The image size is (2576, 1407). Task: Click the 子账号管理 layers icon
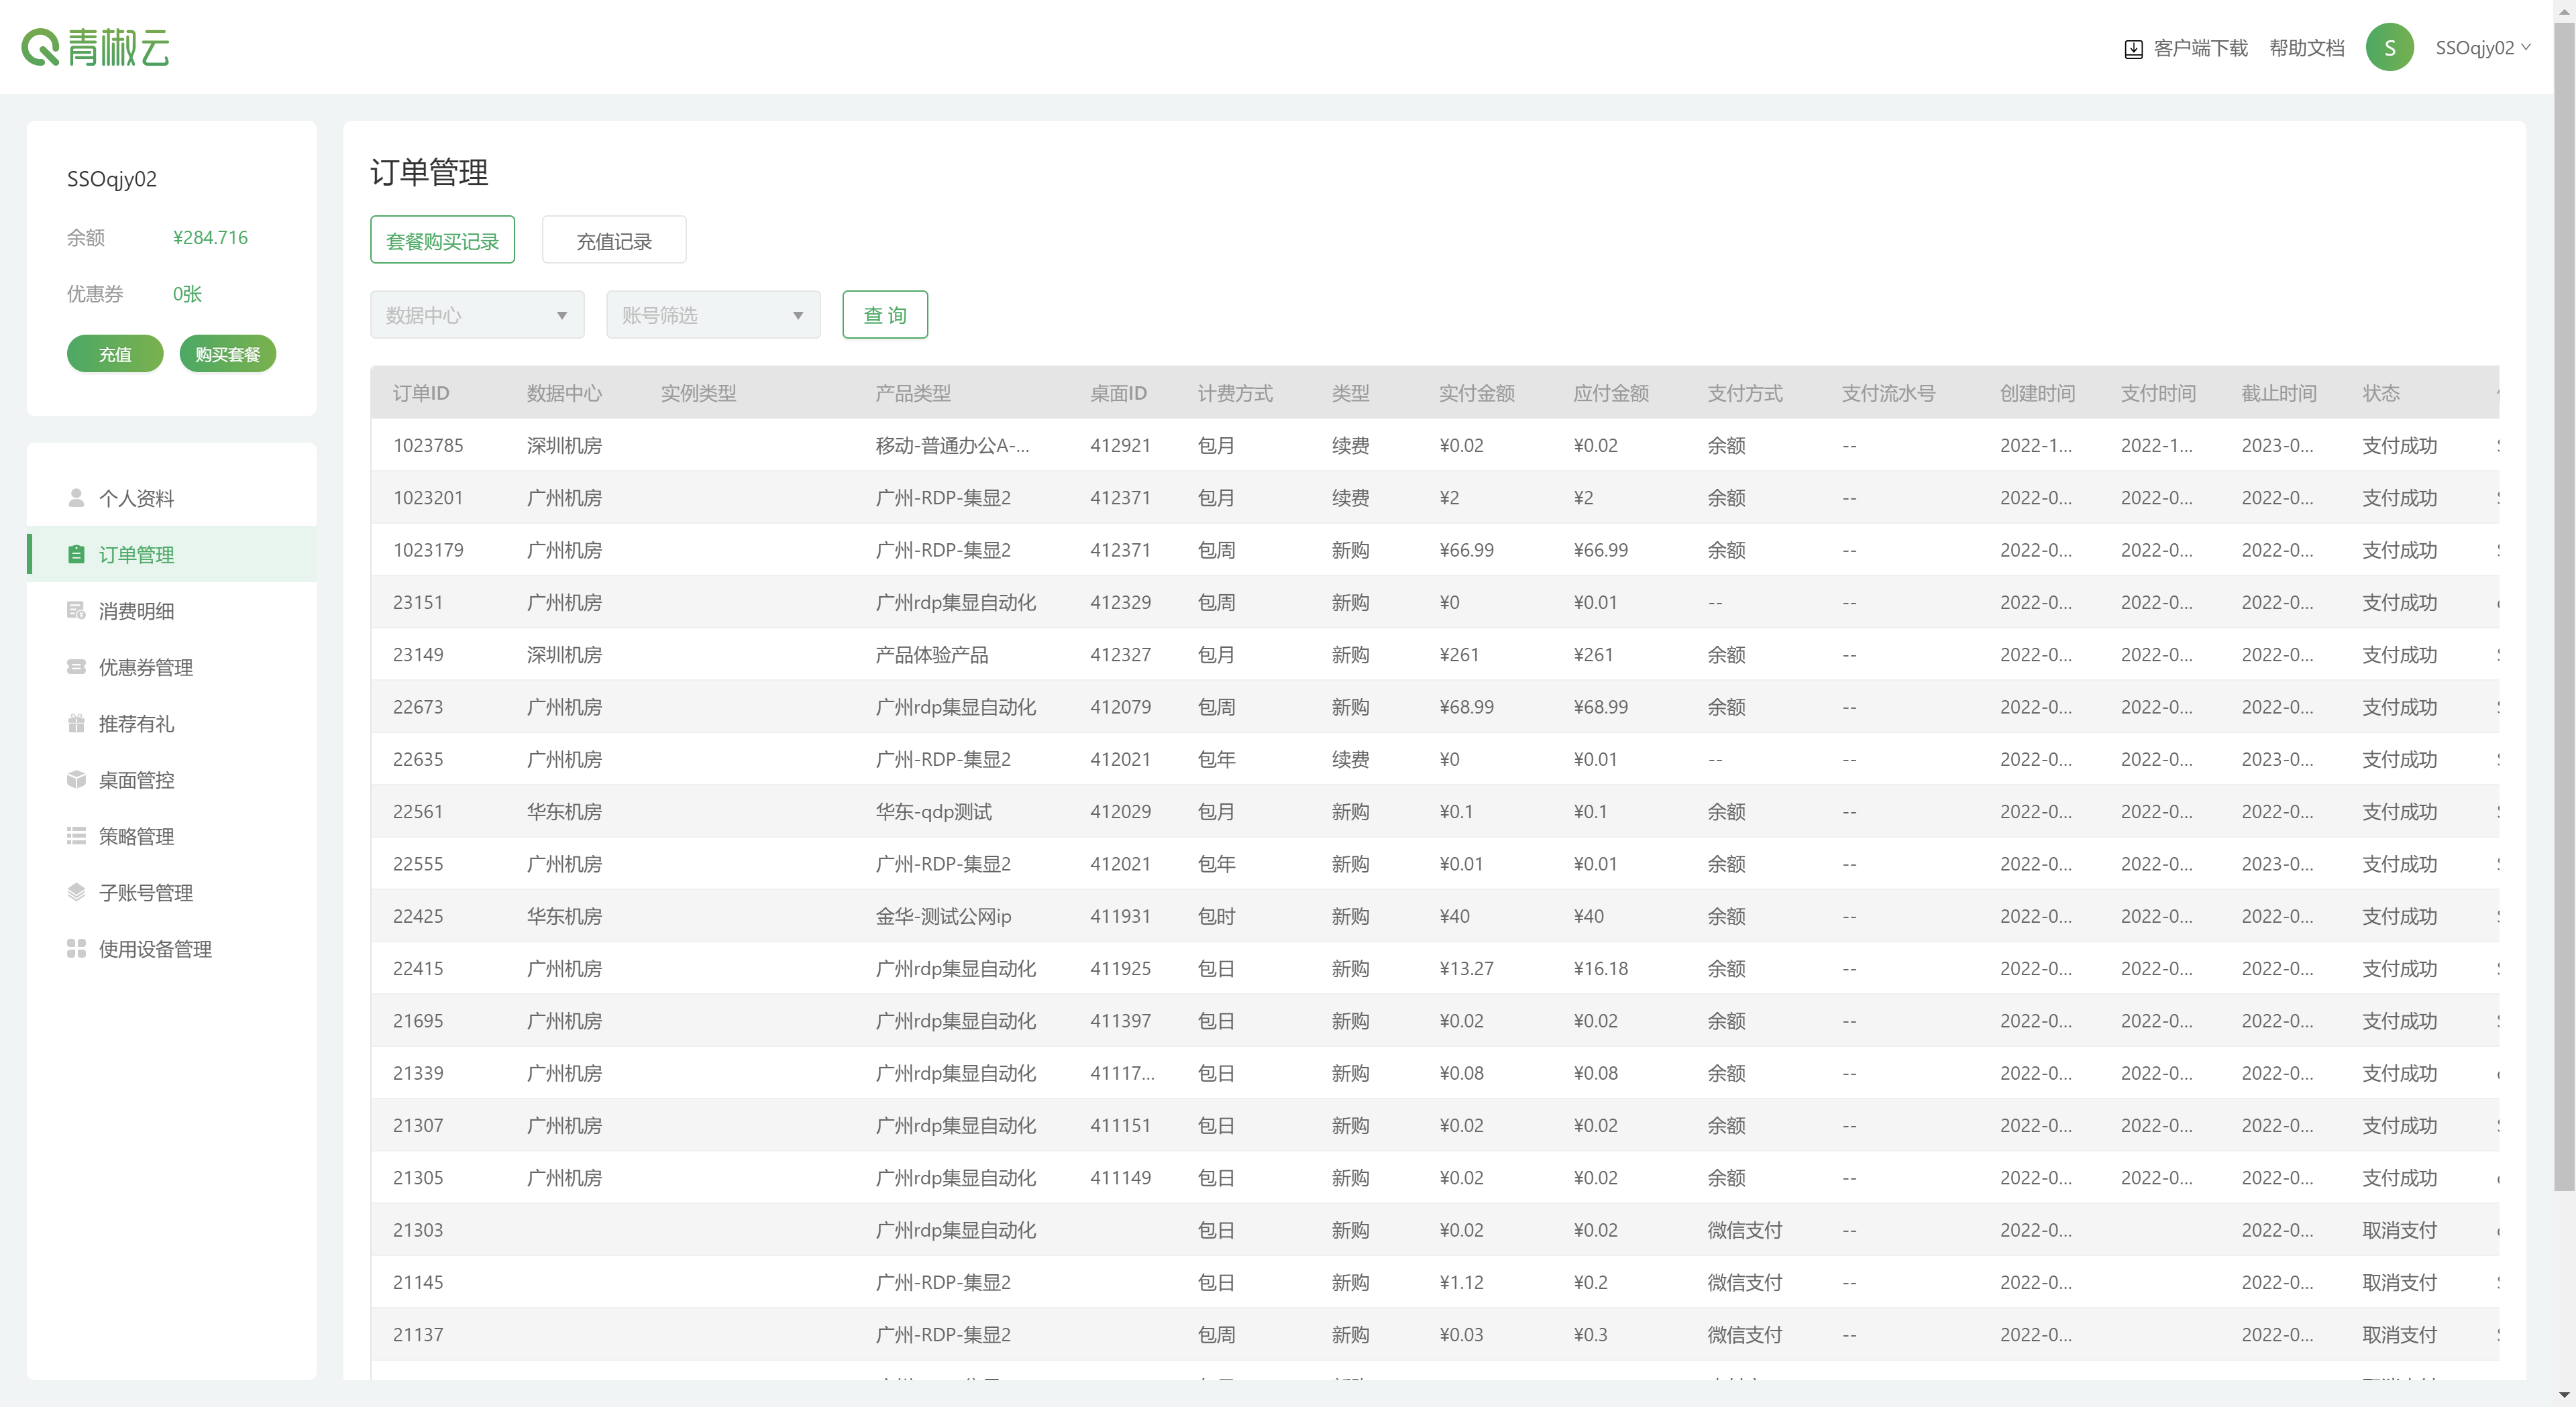pyautogui.click(x=76, y=892)
